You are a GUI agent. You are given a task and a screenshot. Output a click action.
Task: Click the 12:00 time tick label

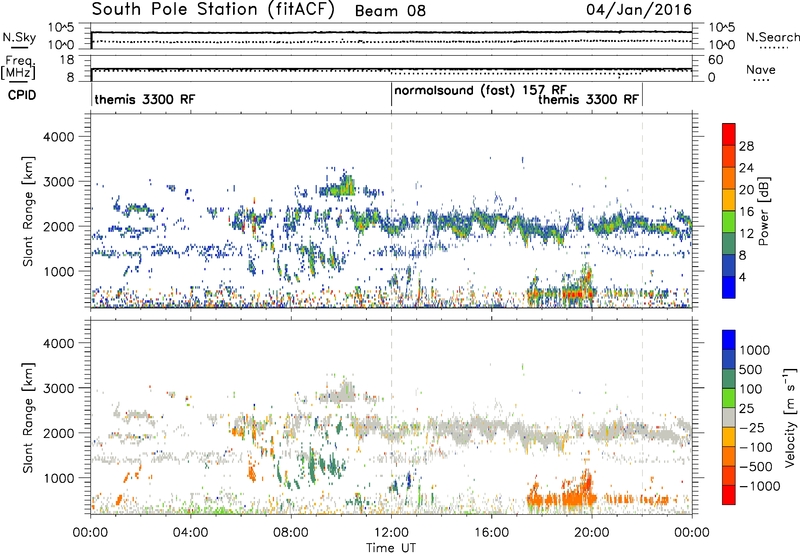point(391,533)
